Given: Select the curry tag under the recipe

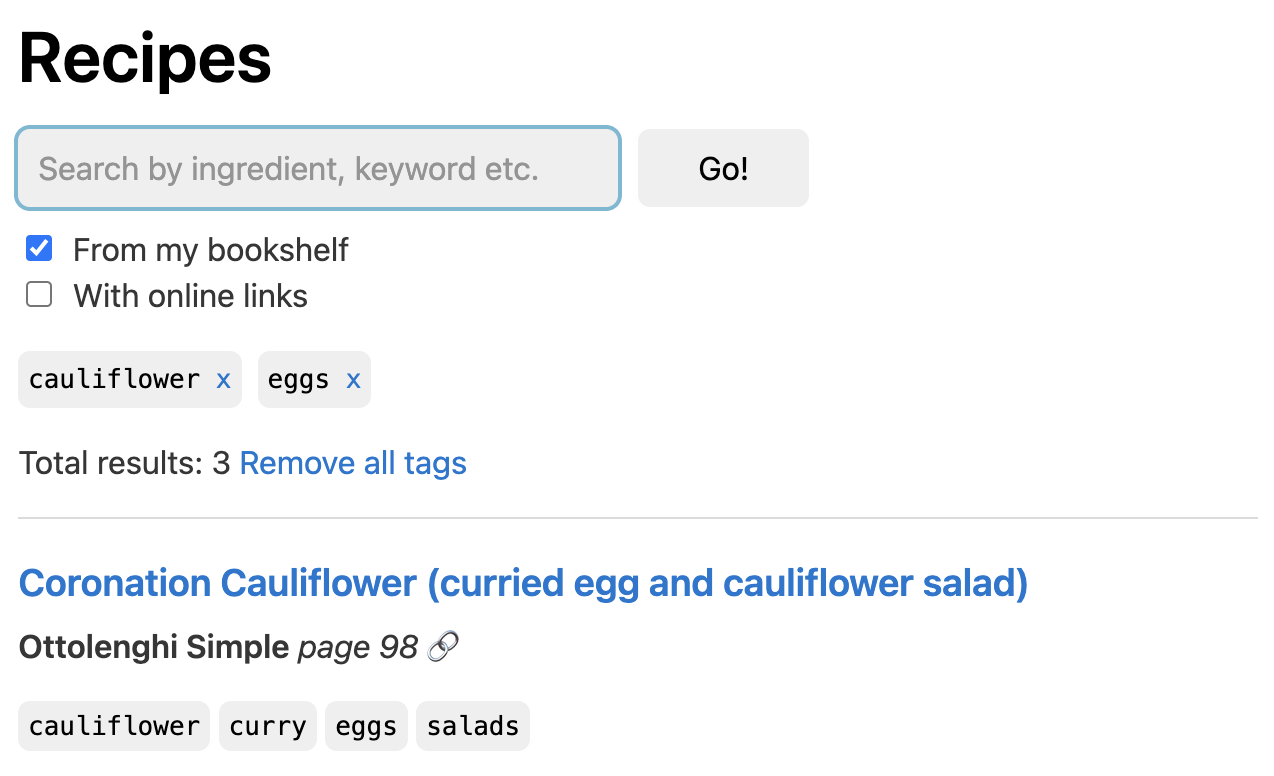Looking at the screenshot, I should coord(267,725).
